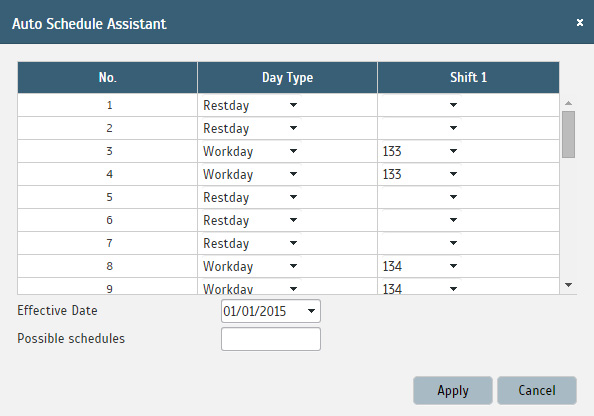Click the table's vertical scrollbar thumb

click(568, 134)
